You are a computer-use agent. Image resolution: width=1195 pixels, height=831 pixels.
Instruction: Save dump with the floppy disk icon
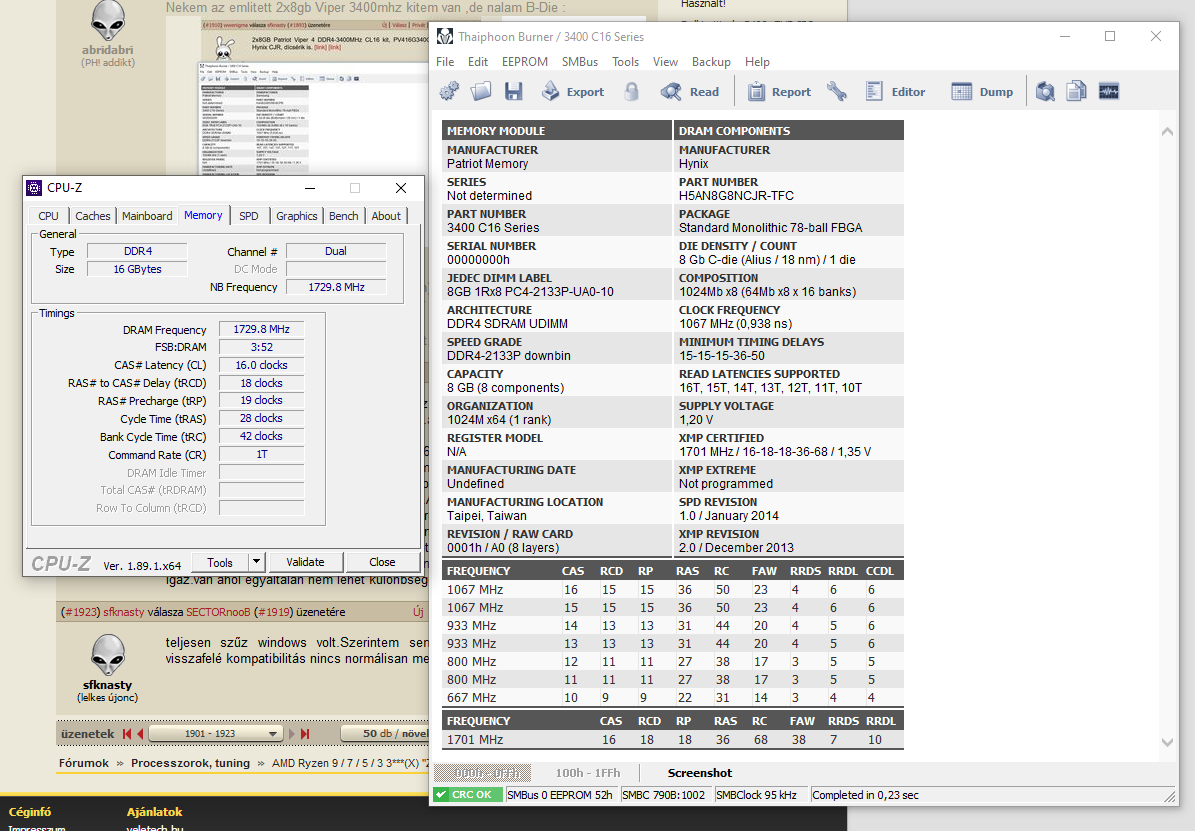514,91
